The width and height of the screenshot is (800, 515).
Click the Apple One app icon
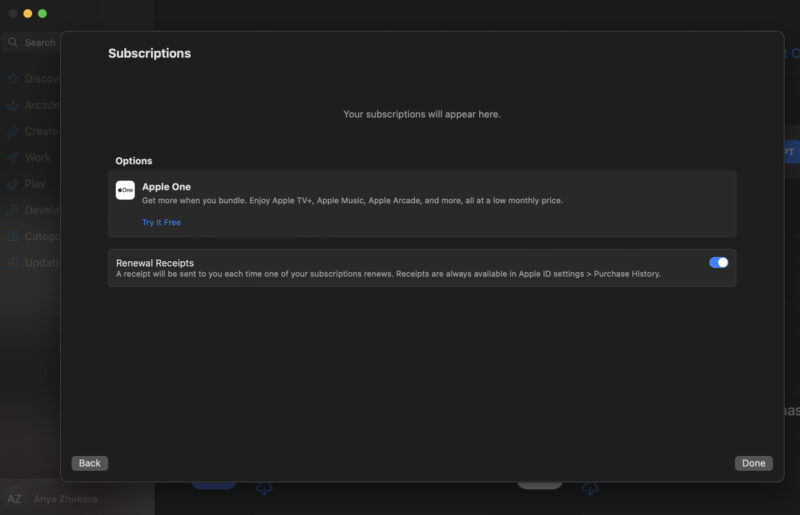tap(125, 190)
